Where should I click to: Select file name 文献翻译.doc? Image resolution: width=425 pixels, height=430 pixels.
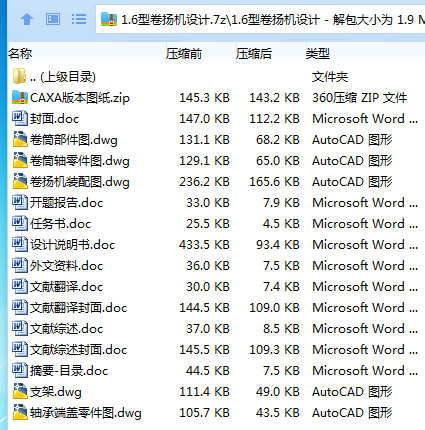pos(66,287)
